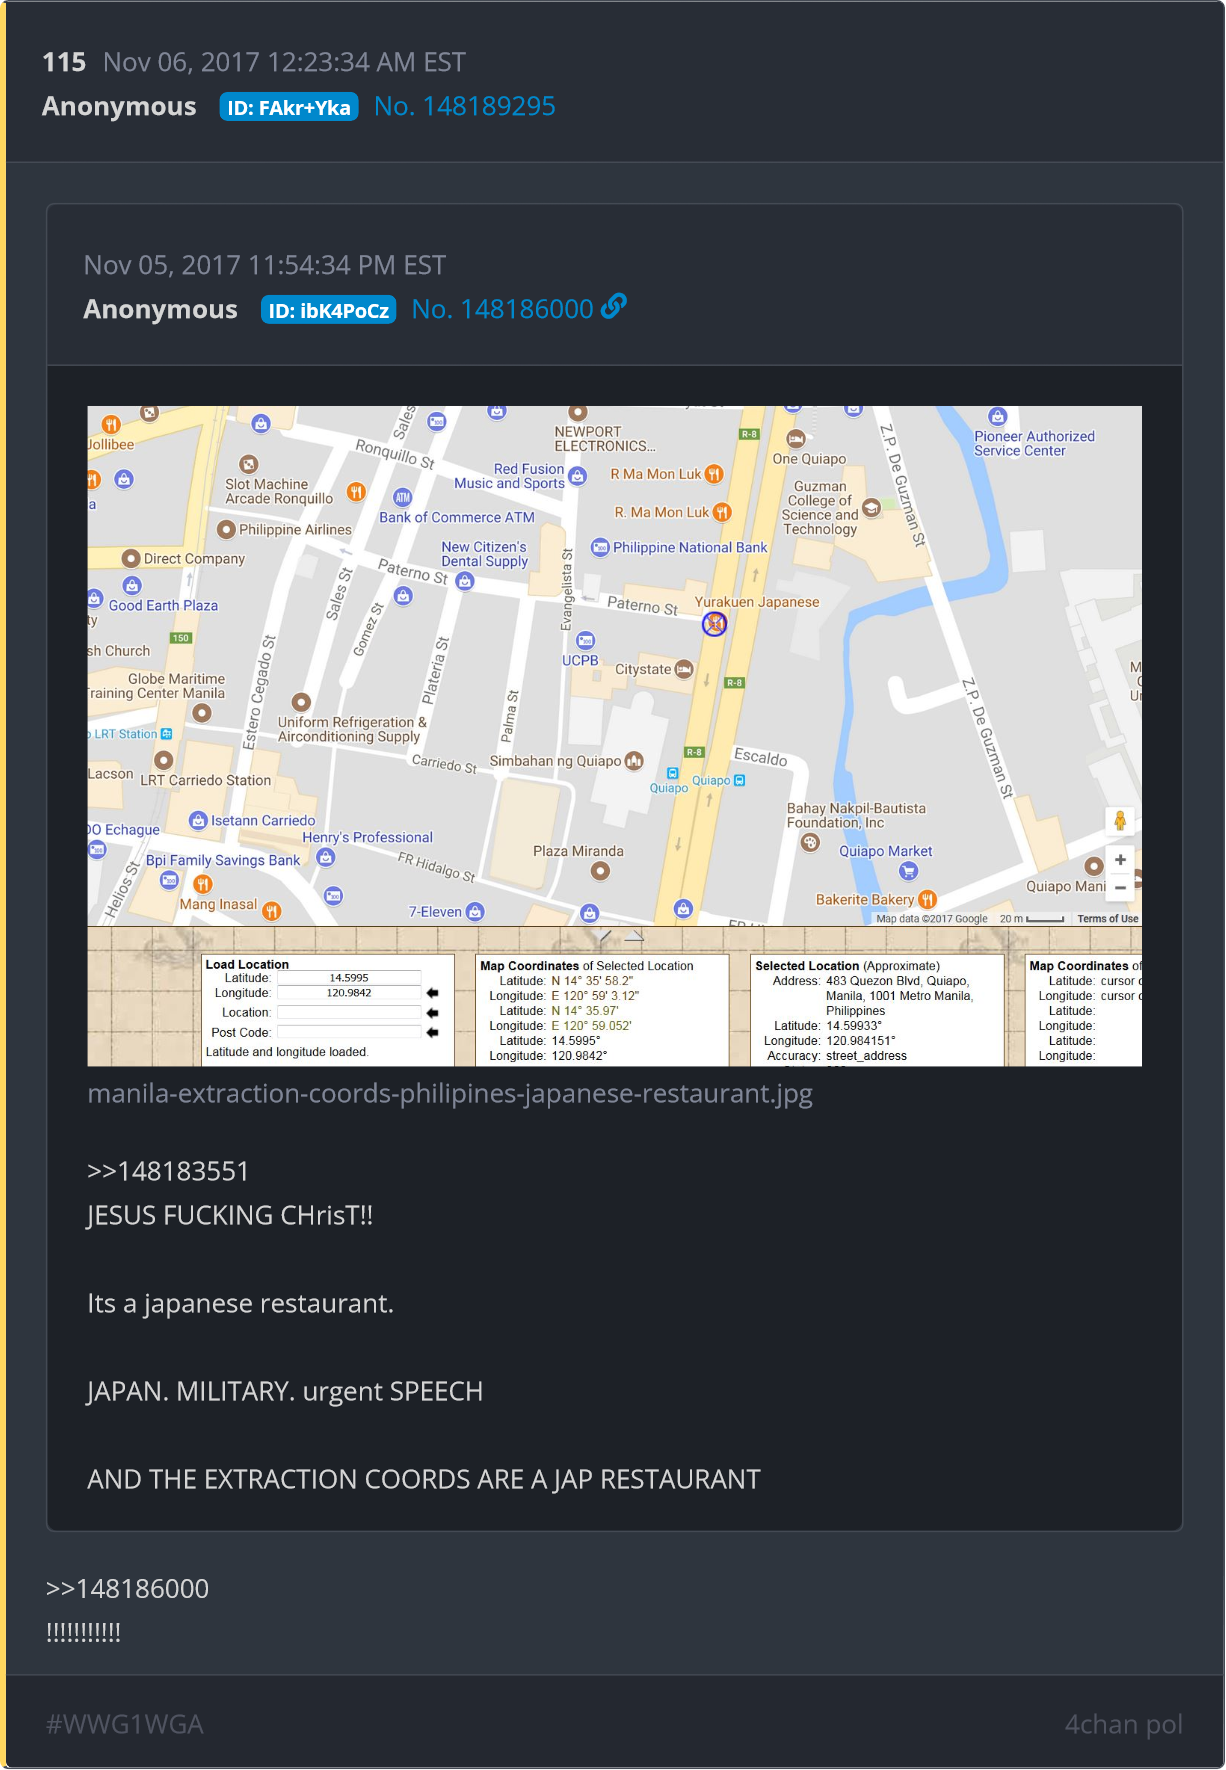
Task: Click the Uniform Refrigeration supply pin
Action: (301, 702)
